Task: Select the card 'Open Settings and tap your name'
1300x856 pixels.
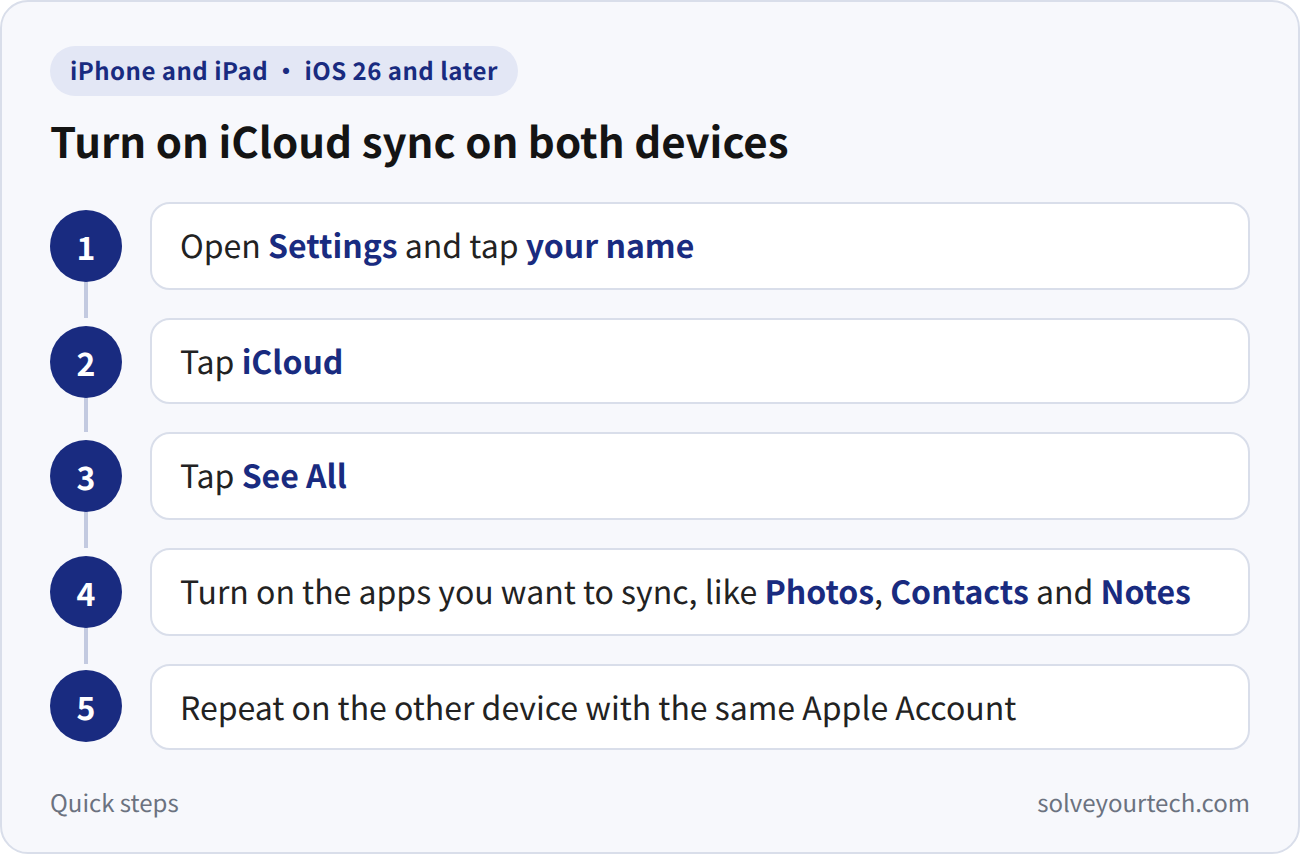Action: point(700,246)
